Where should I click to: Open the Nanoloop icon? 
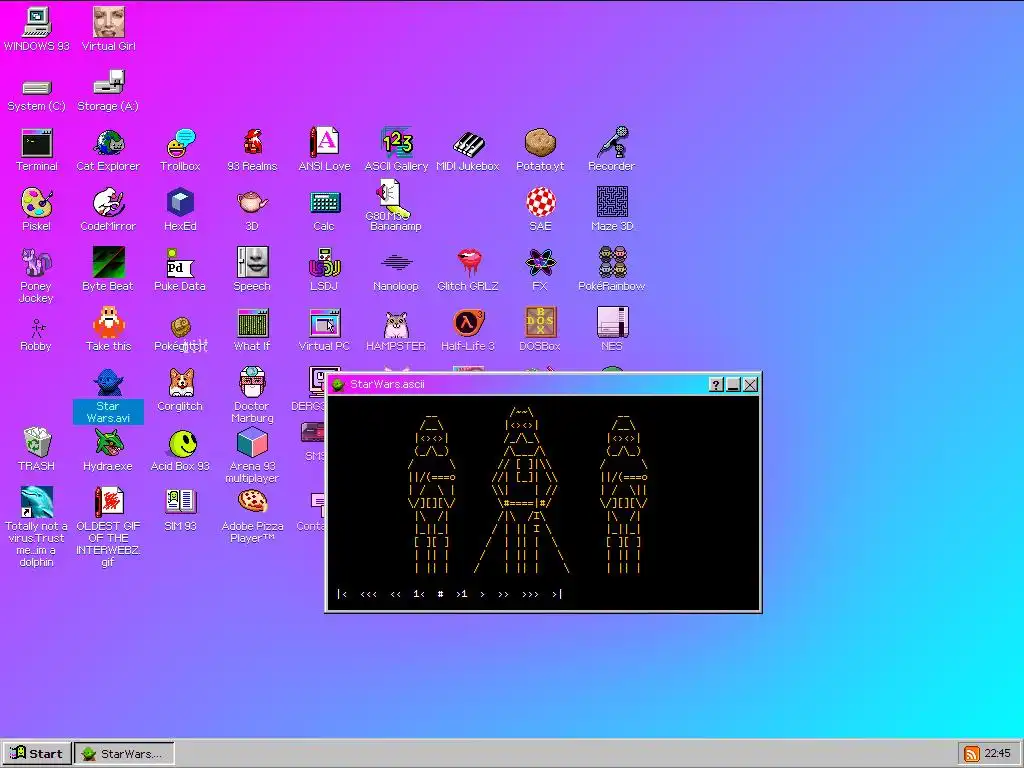(x=396, y=272)
